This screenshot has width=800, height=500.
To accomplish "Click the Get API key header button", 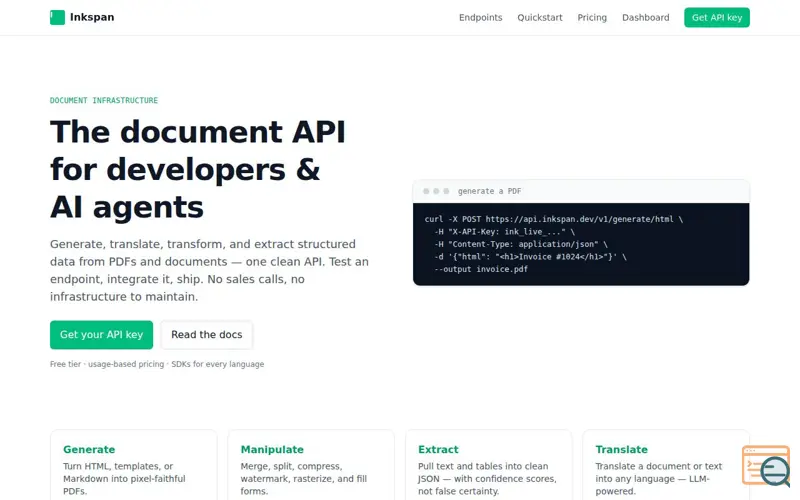I will (716, 17).
